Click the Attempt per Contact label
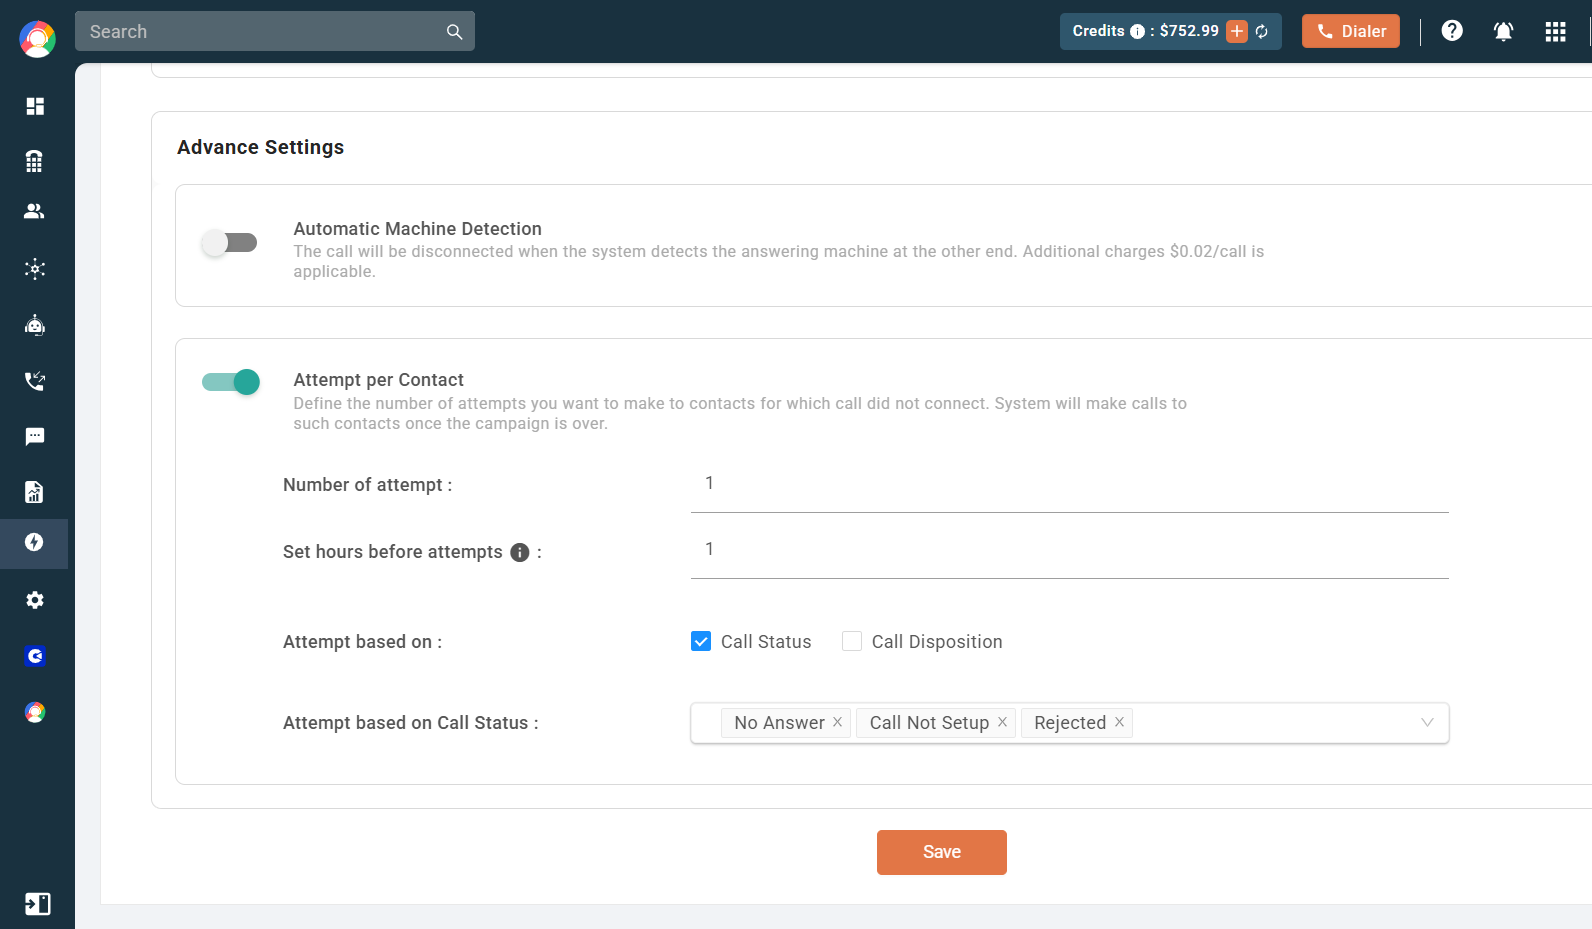 tap(379, 380)
